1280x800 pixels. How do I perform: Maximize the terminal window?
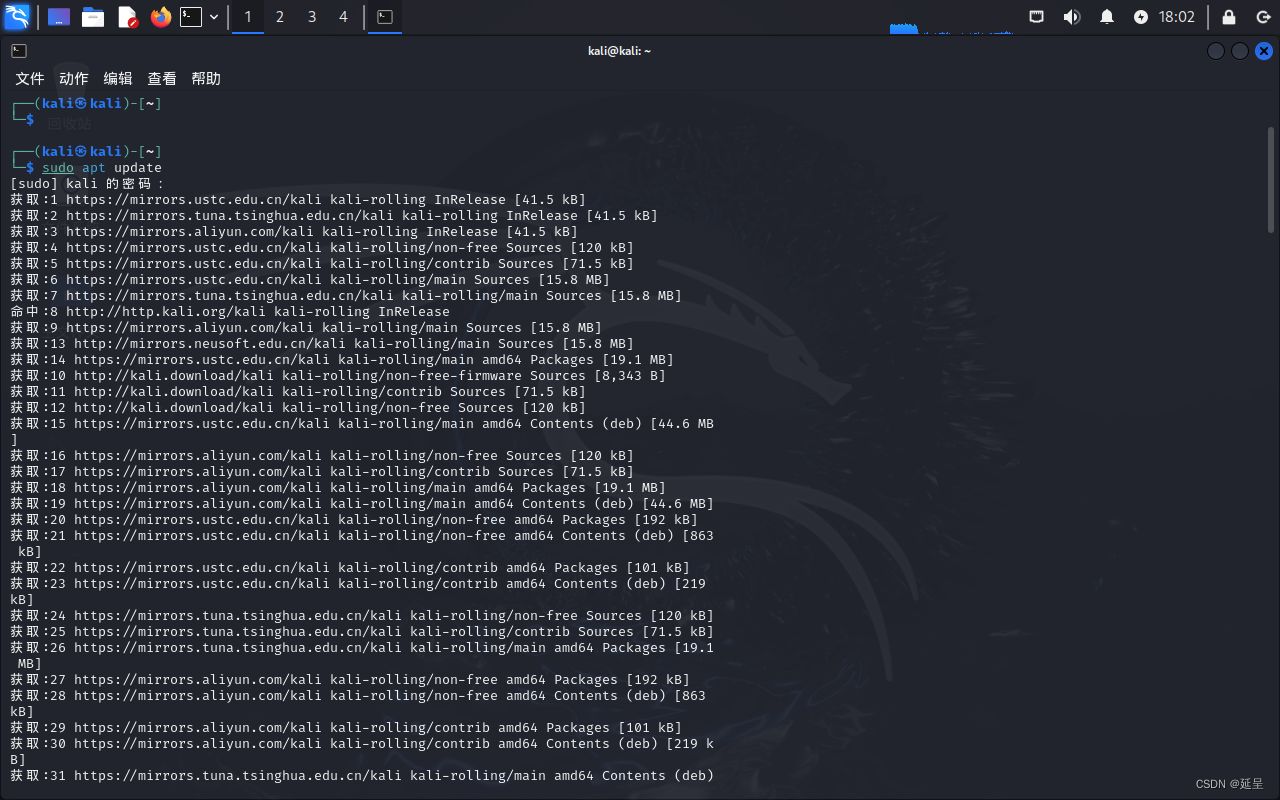tap(1240, 51)
